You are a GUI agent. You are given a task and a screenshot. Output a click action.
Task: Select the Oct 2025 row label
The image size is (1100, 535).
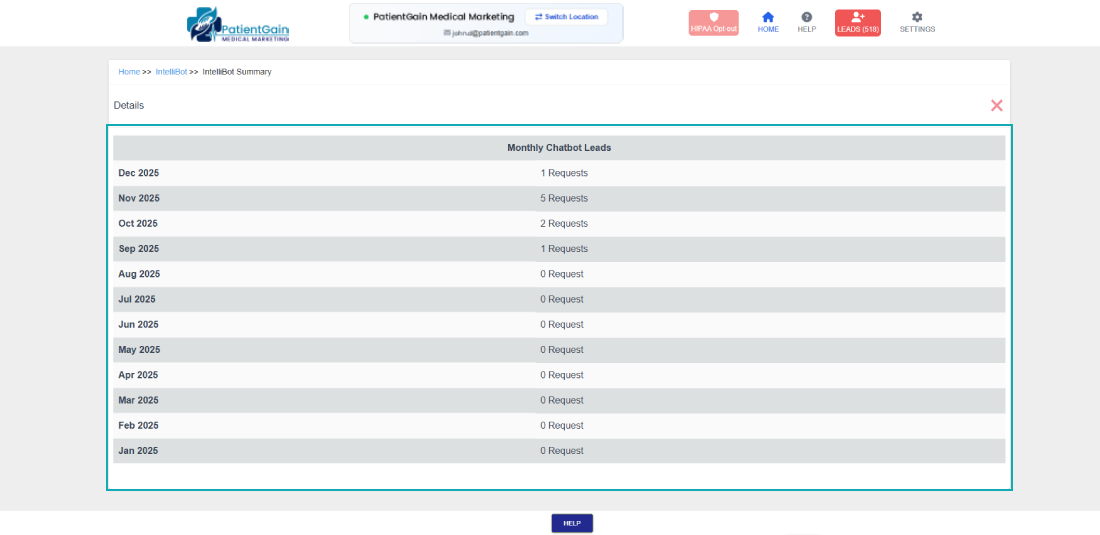[138, 224]
